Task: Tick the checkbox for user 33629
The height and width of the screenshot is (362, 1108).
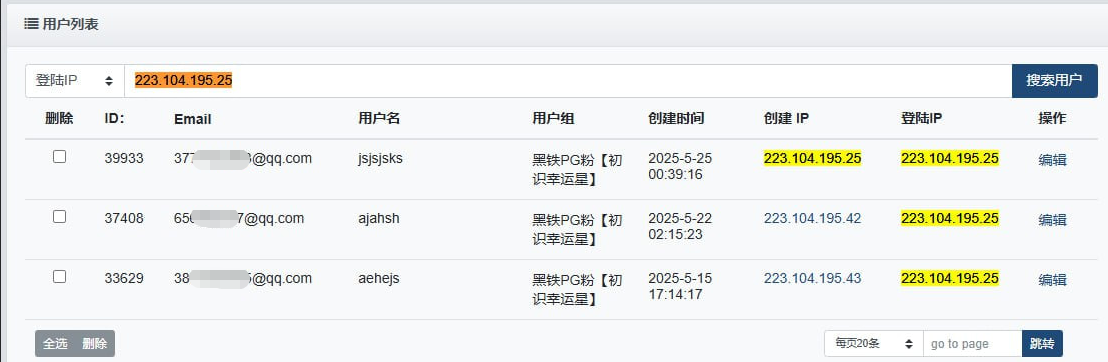Action: pyautogui.click(x=59, y=277)
